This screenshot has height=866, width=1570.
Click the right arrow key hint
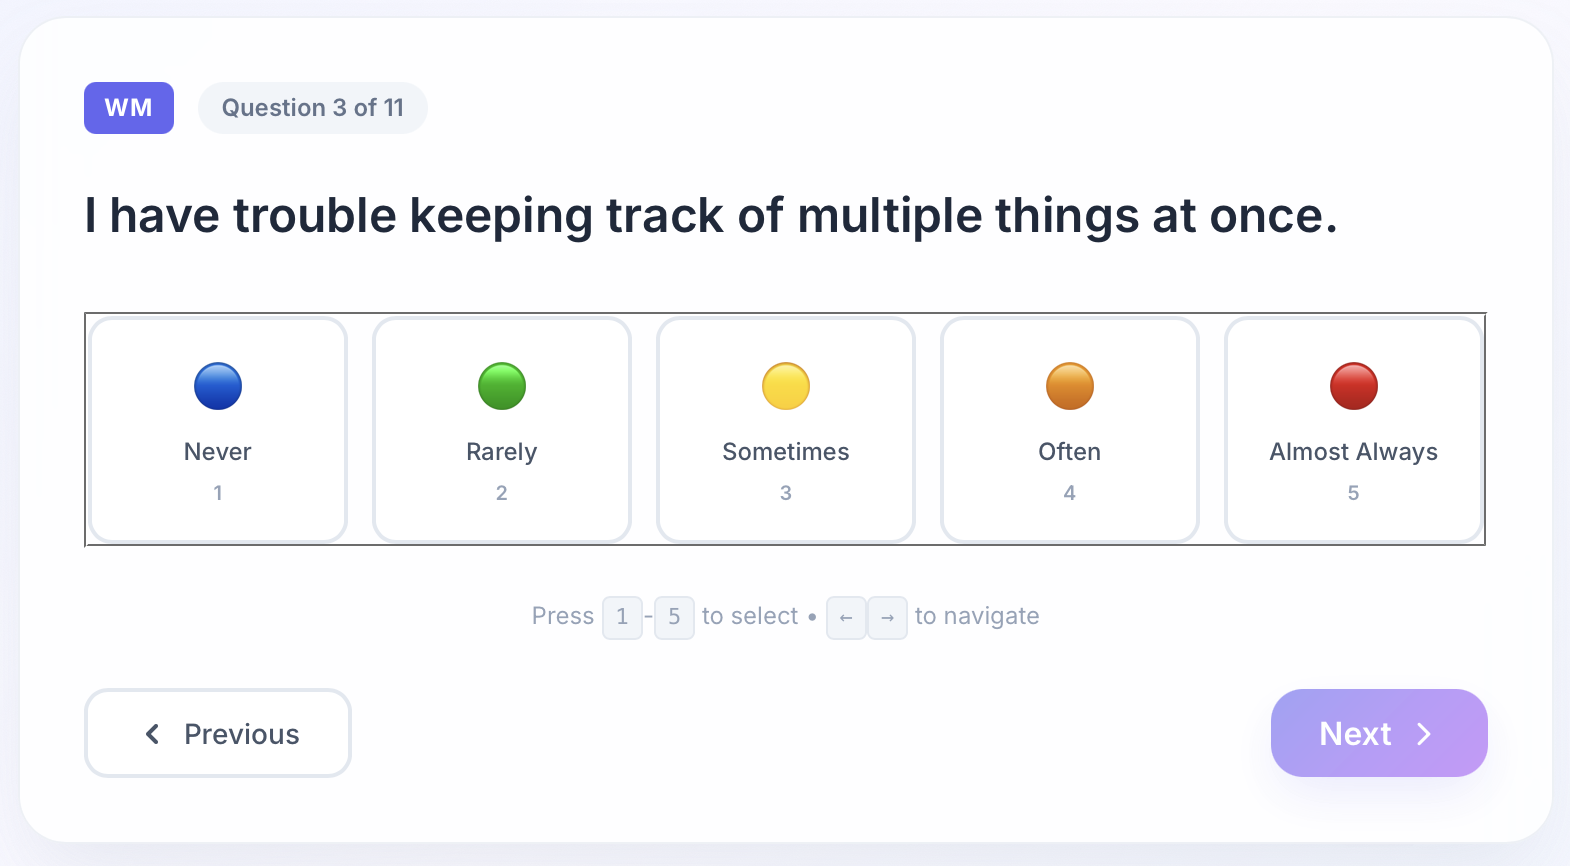(887, 617)
